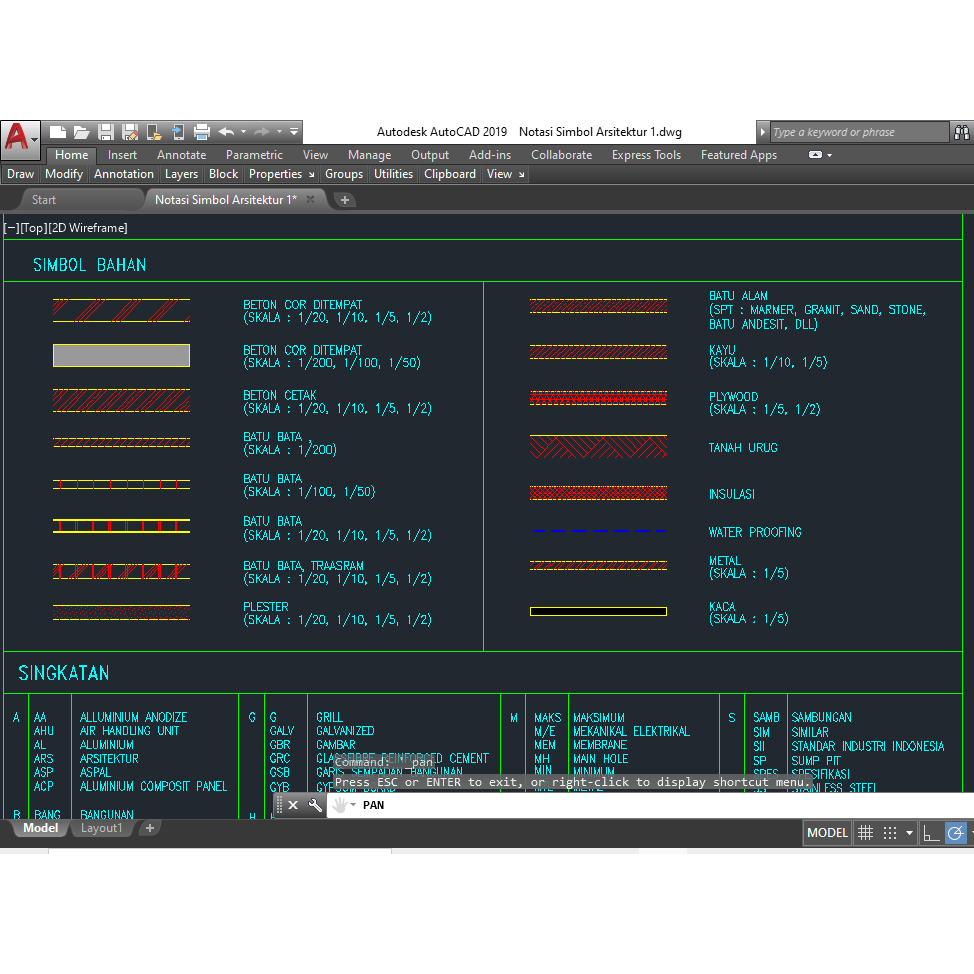Viewport: 974px width, 974px height.
Task: Expand the search options arrow
Action: point(763,132)
